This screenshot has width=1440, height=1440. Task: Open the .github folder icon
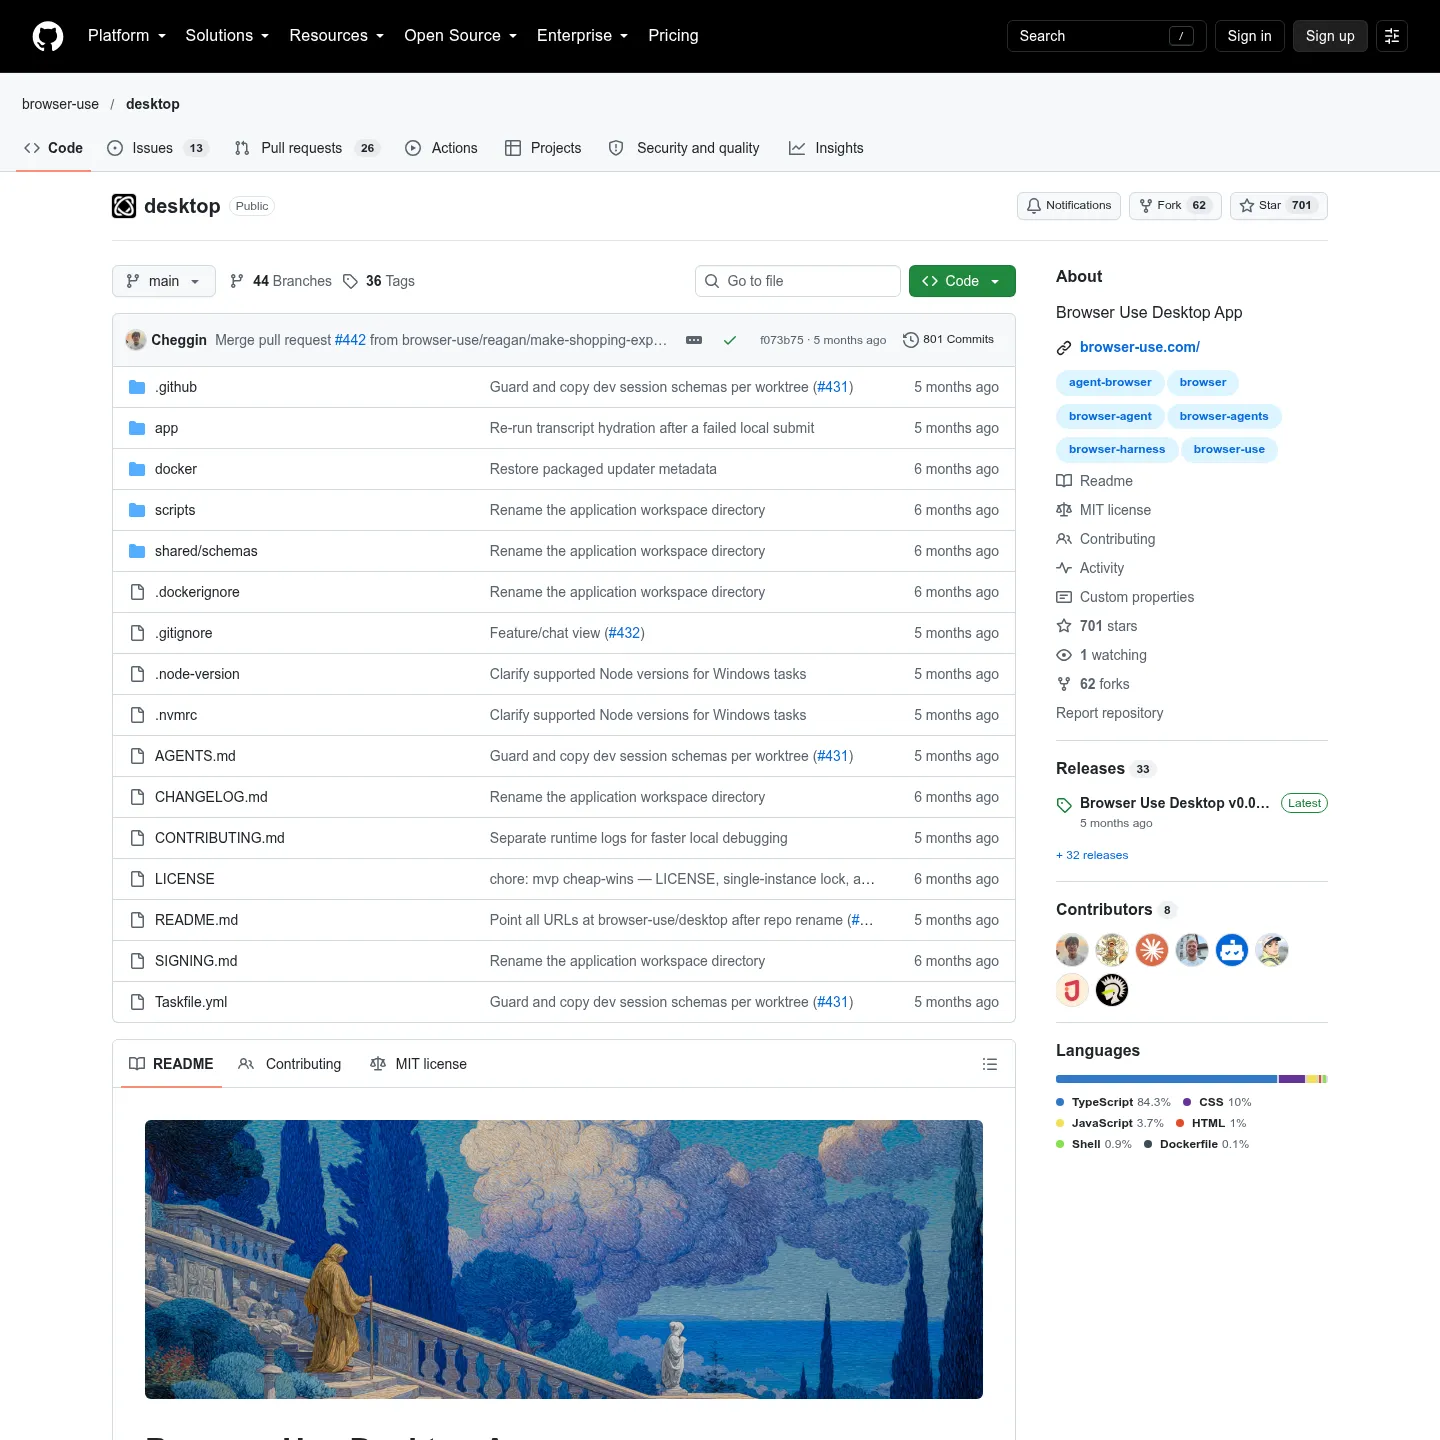pos(137,387)
